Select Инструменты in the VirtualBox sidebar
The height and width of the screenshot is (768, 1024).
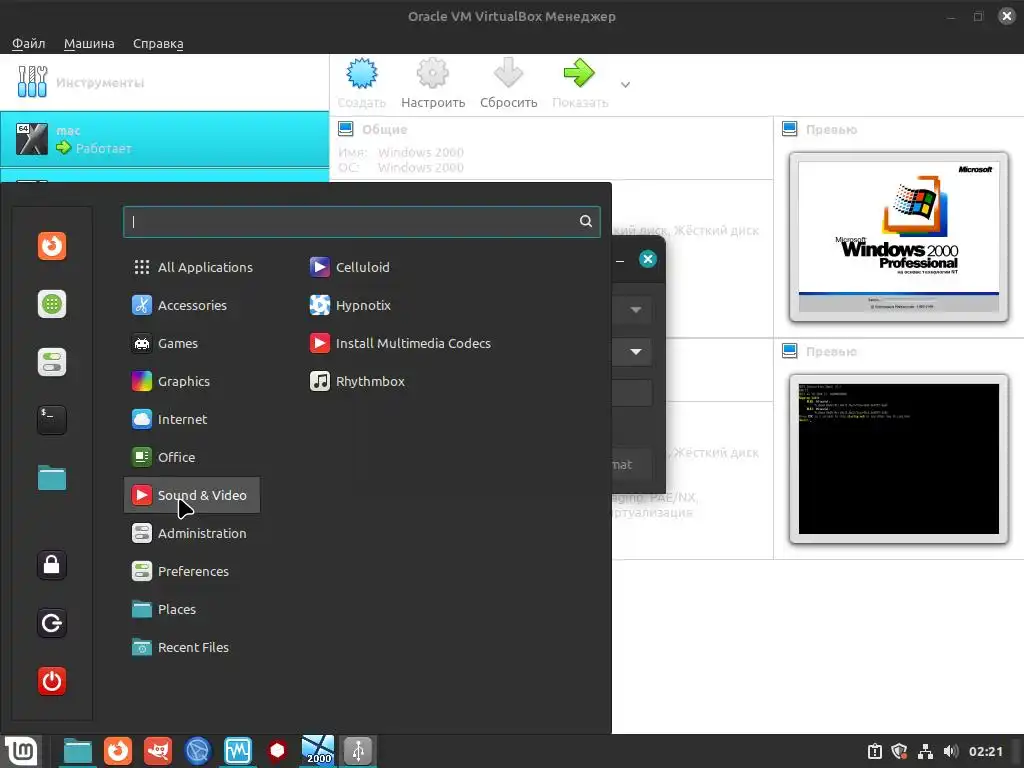click(165, 82)
